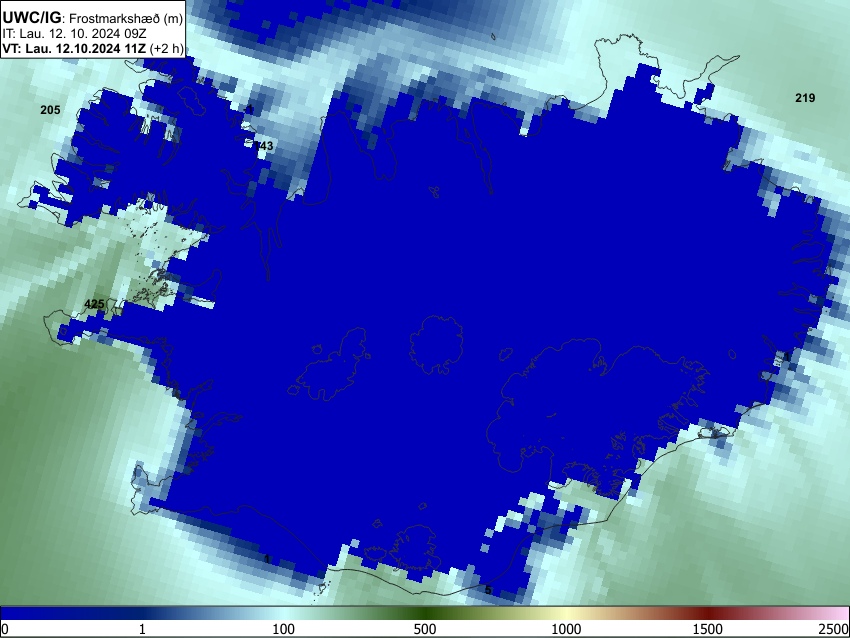
Task: Click the map value 5 near south coast
Action: point(488,590)
